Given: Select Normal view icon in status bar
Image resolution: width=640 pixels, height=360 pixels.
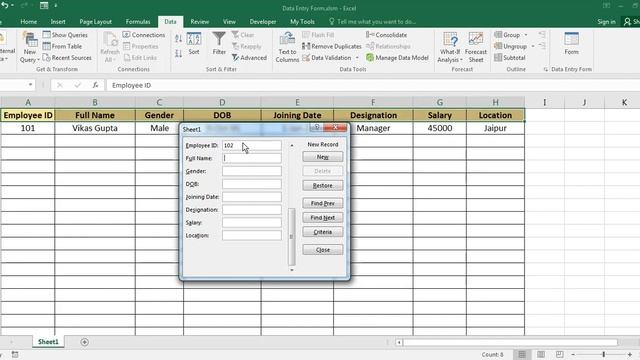Looking at the screenshot, I should 522,354.
